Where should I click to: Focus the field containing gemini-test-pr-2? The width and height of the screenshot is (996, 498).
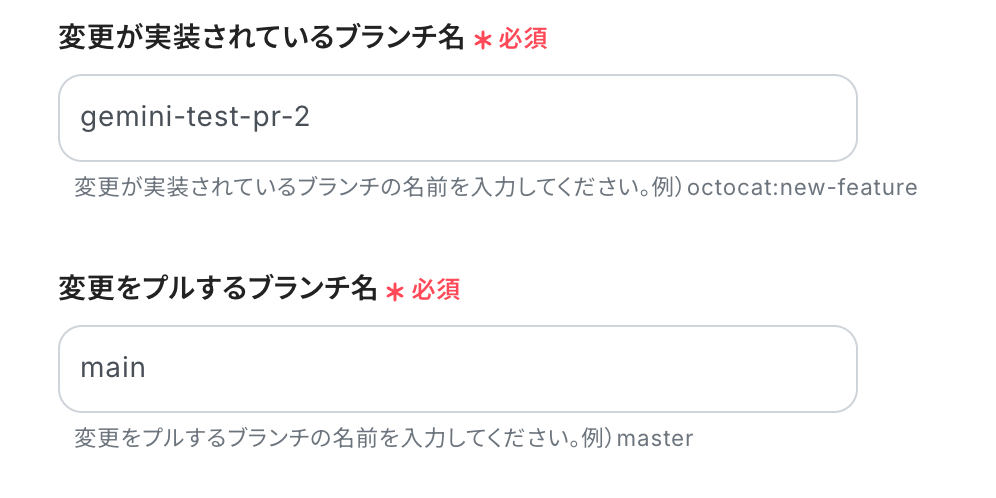click(x=458, y=118)
